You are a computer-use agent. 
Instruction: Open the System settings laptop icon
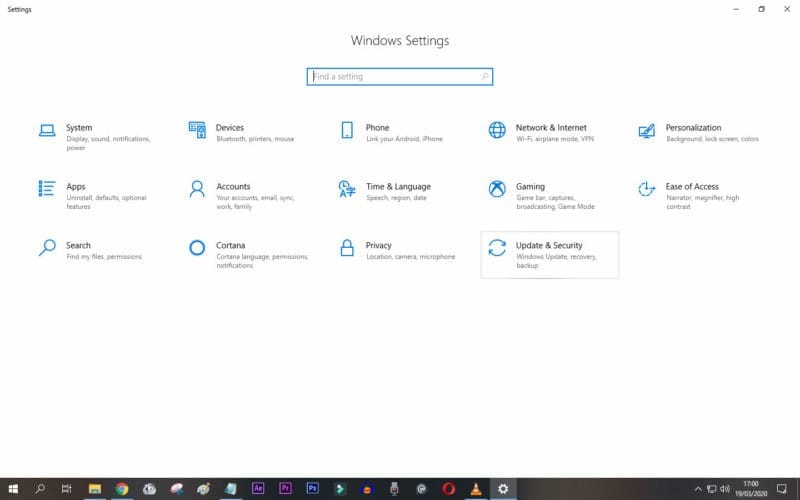[x=47, y=131]
